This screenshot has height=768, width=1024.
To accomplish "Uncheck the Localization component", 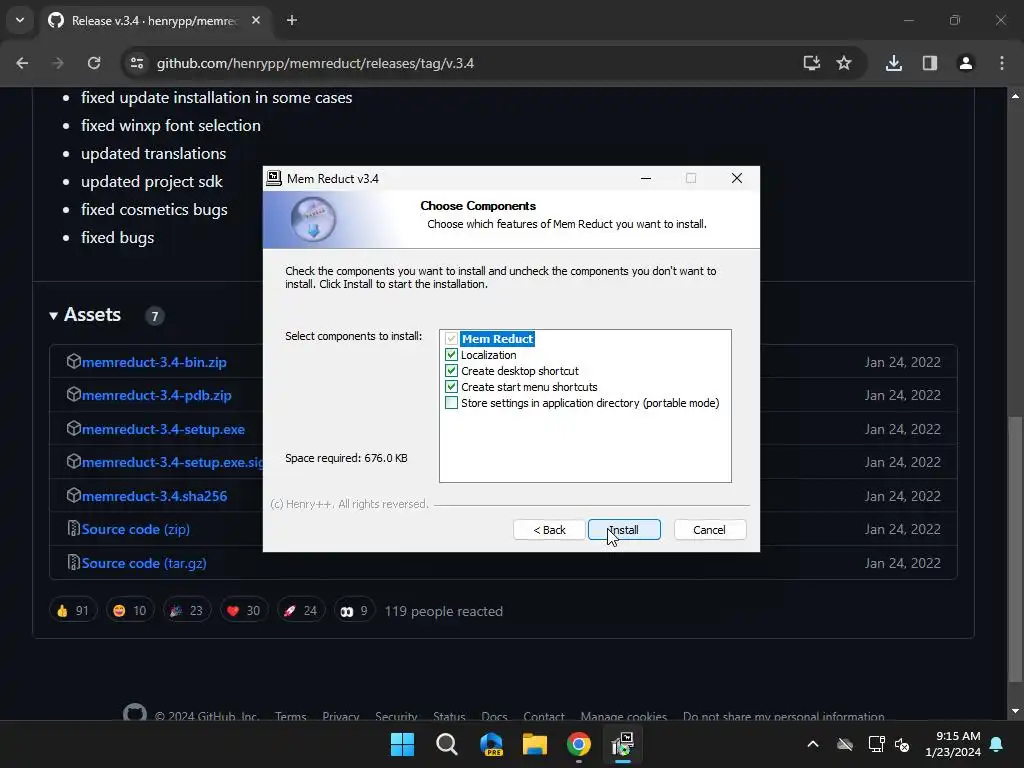I will pos(451,355).
